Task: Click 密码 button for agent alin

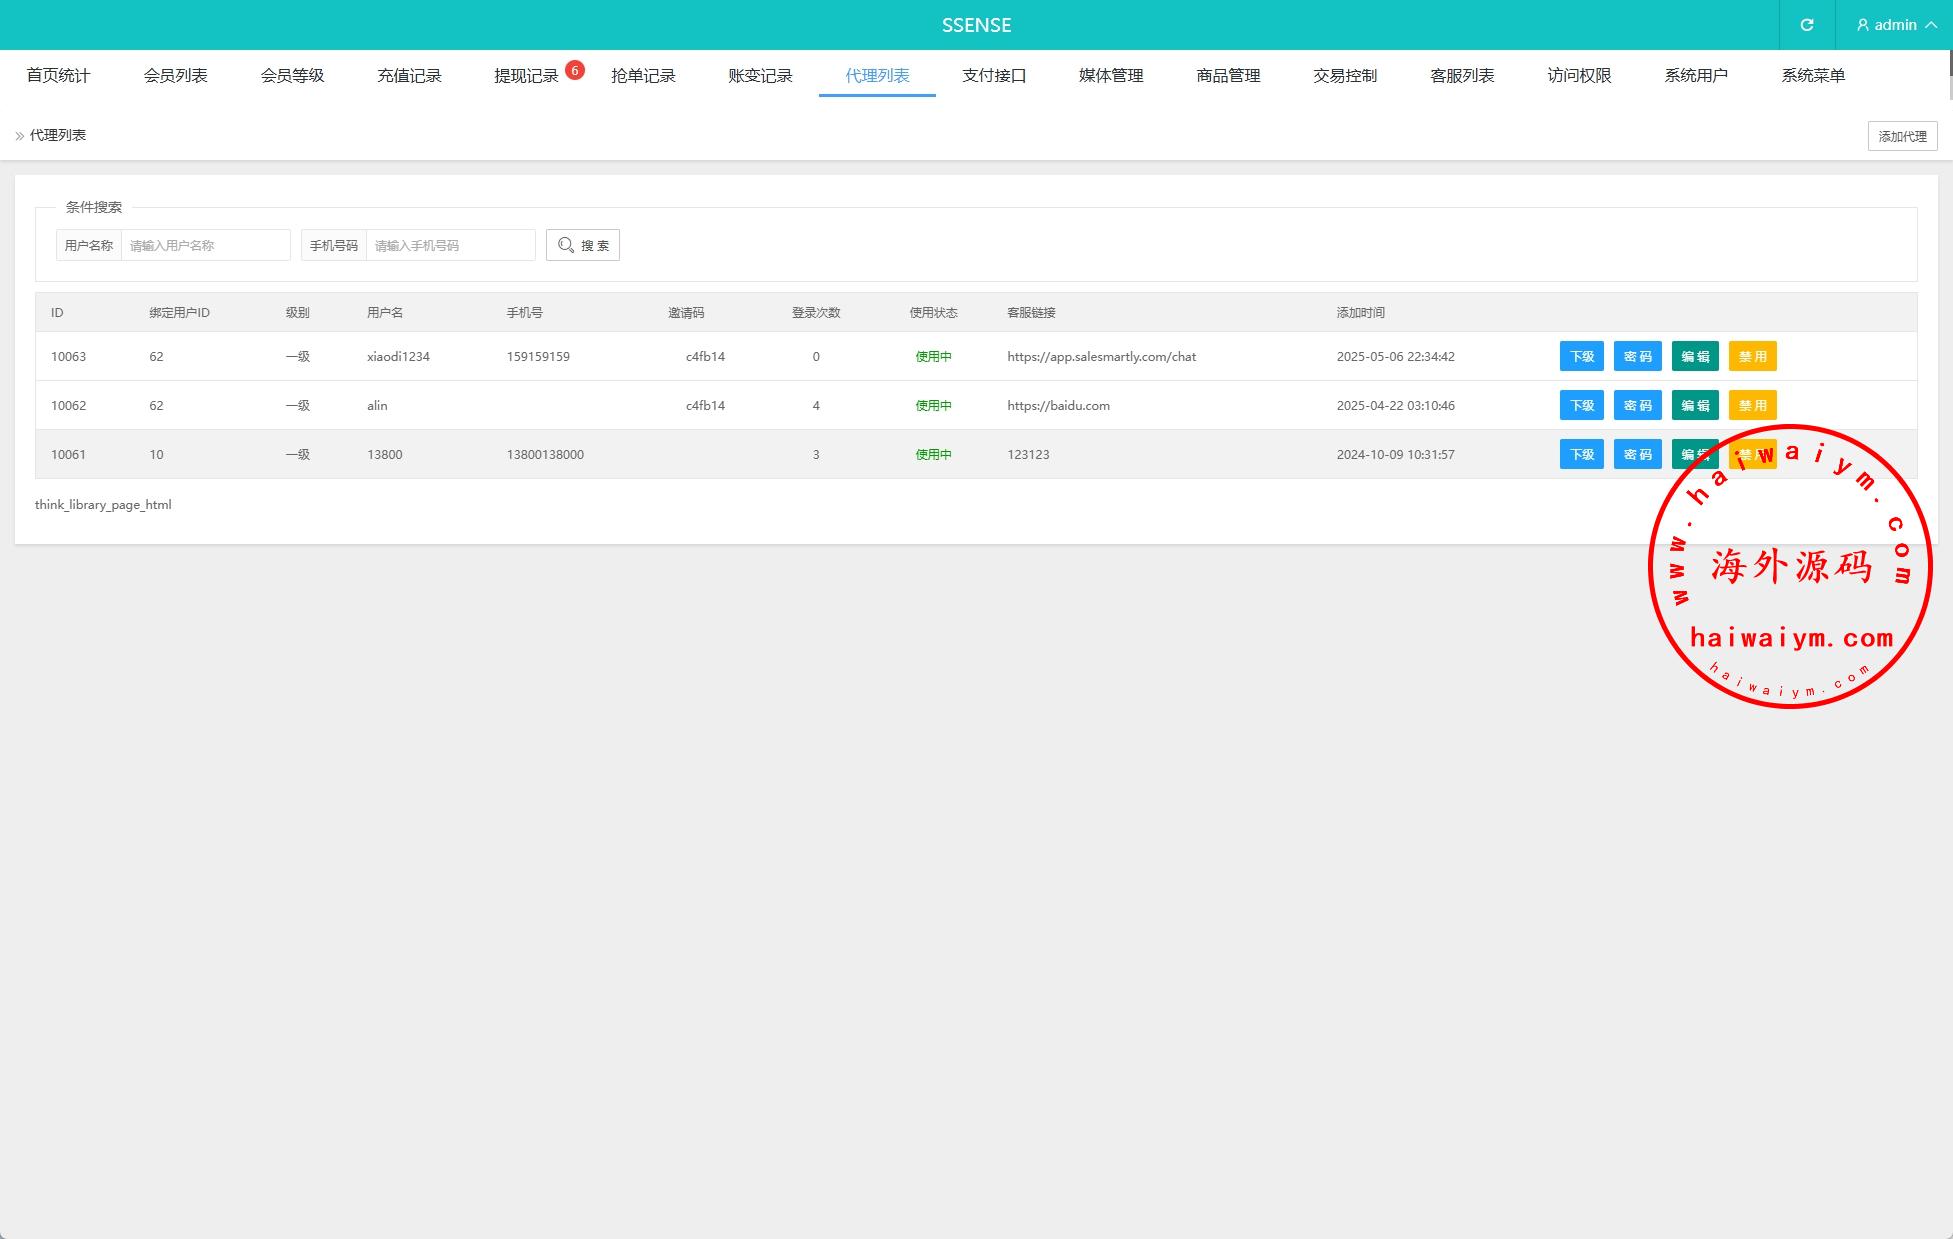Action: click(x=1637, y=405)
